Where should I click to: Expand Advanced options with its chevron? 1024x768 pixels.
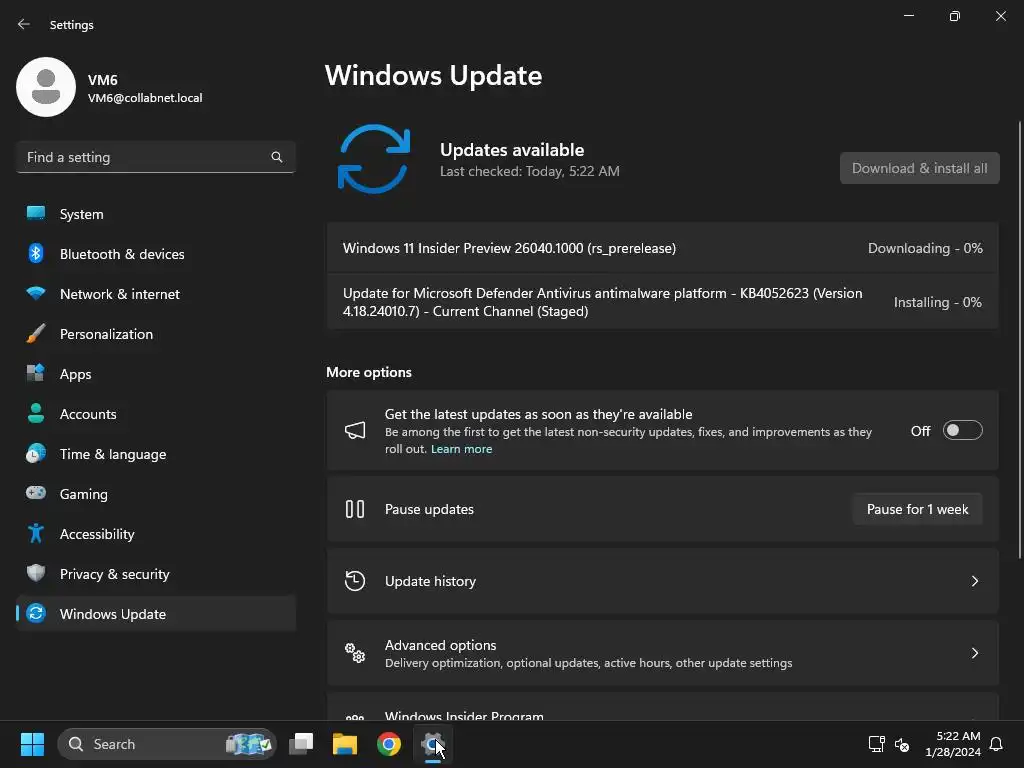pyautogui.click(x=975, y=652)
